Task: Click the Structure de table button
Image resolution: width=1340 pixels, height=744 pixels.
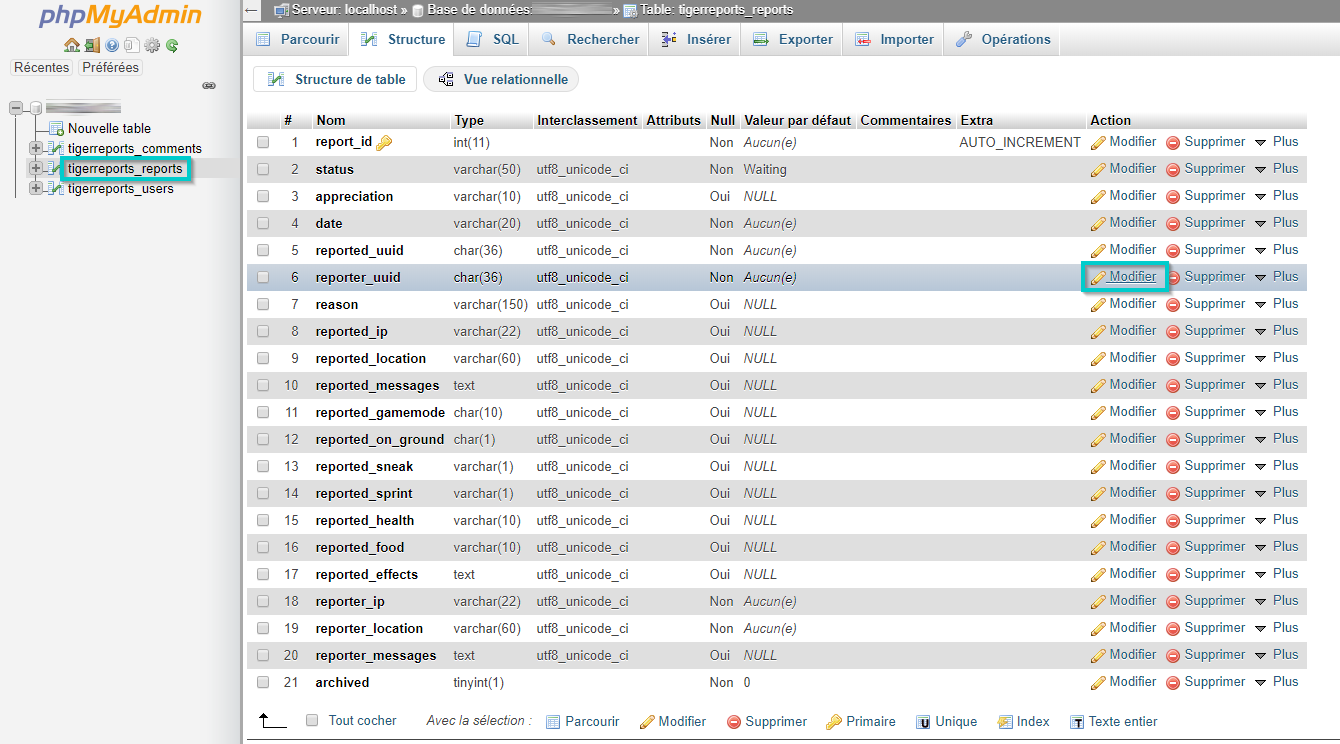Action: click(x=335, y=80)
